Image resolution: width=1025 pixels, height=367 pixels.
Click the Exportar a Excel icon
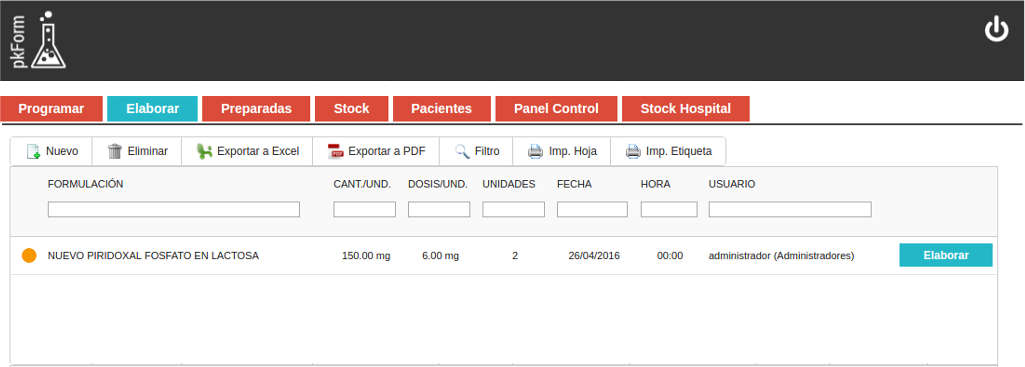tap(205, 152)
